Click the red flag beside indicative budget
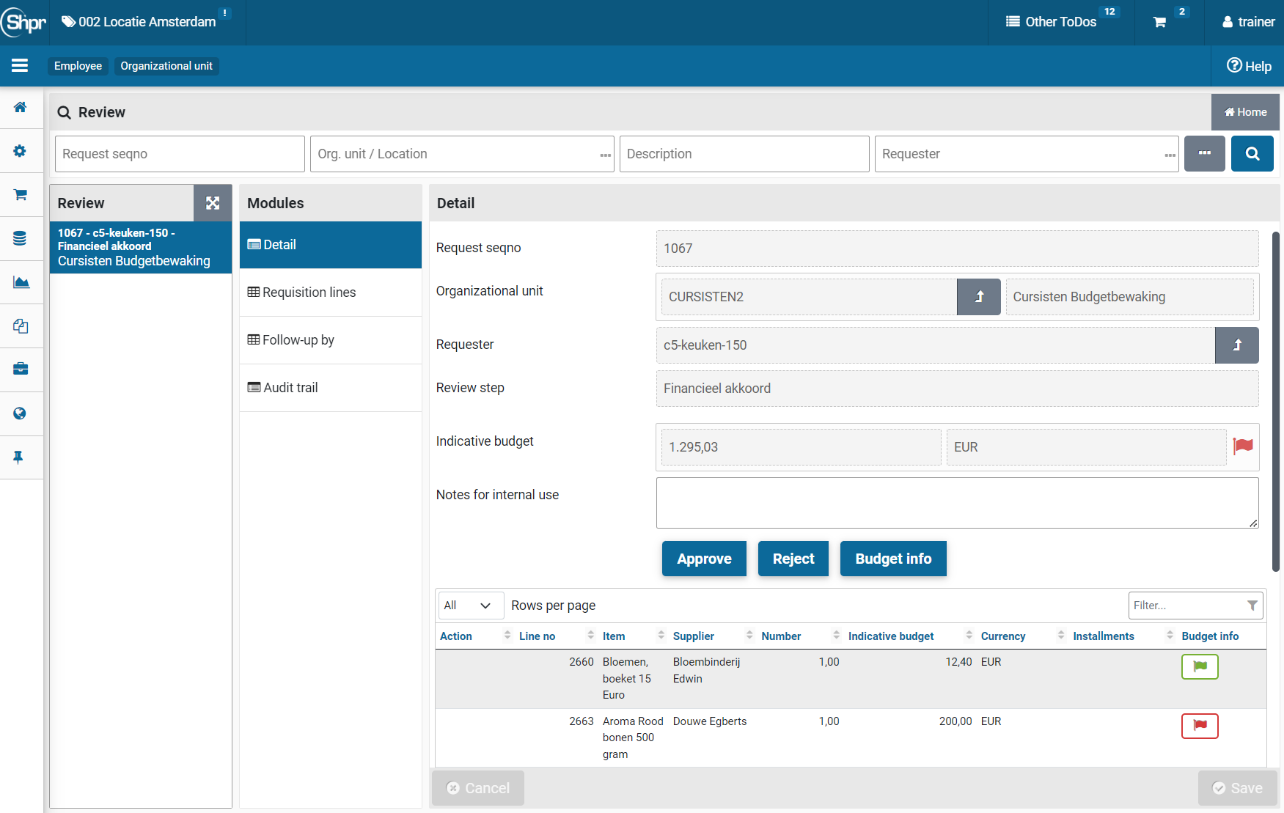Image resolution: width=1284 pixels, height=813 pixels. click(x=1243, y=447)
